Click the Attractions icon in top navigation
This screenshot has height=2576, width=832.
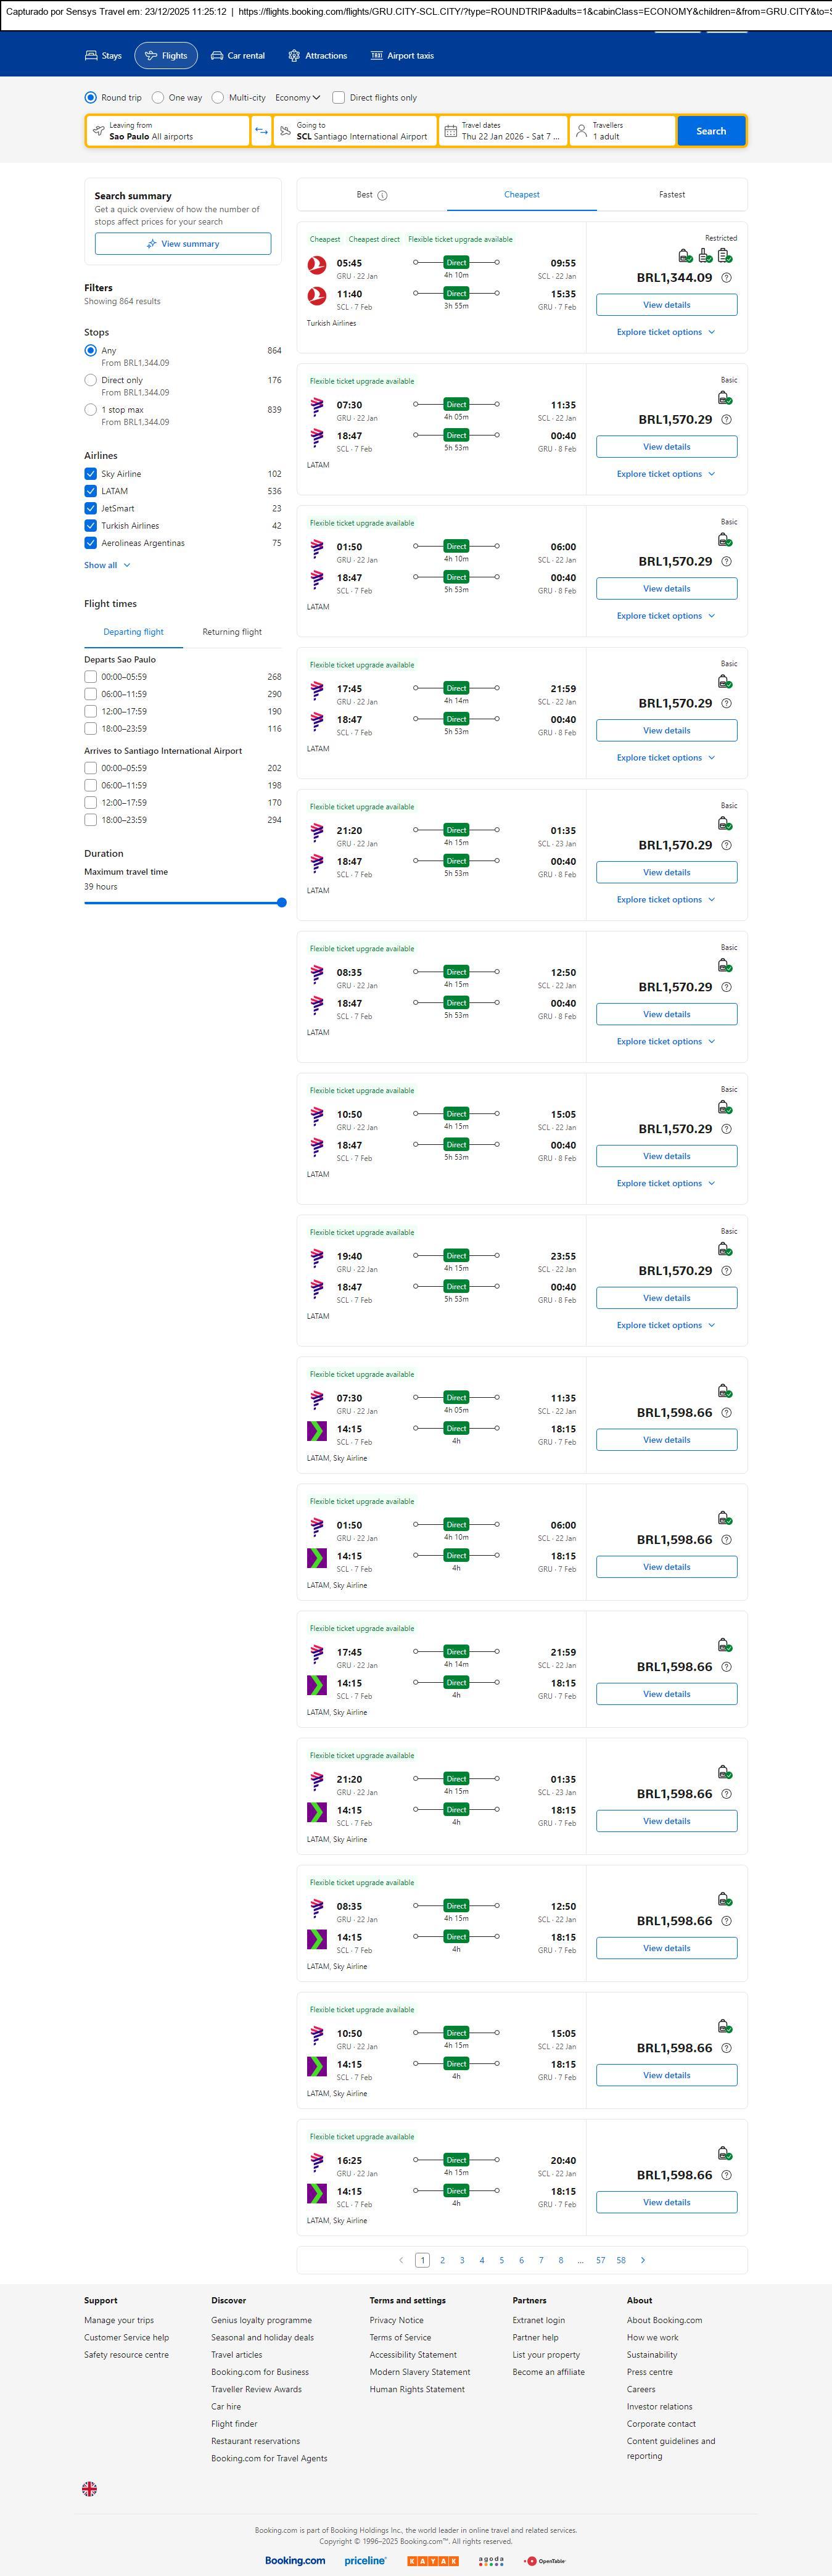[x=294, y=56]
